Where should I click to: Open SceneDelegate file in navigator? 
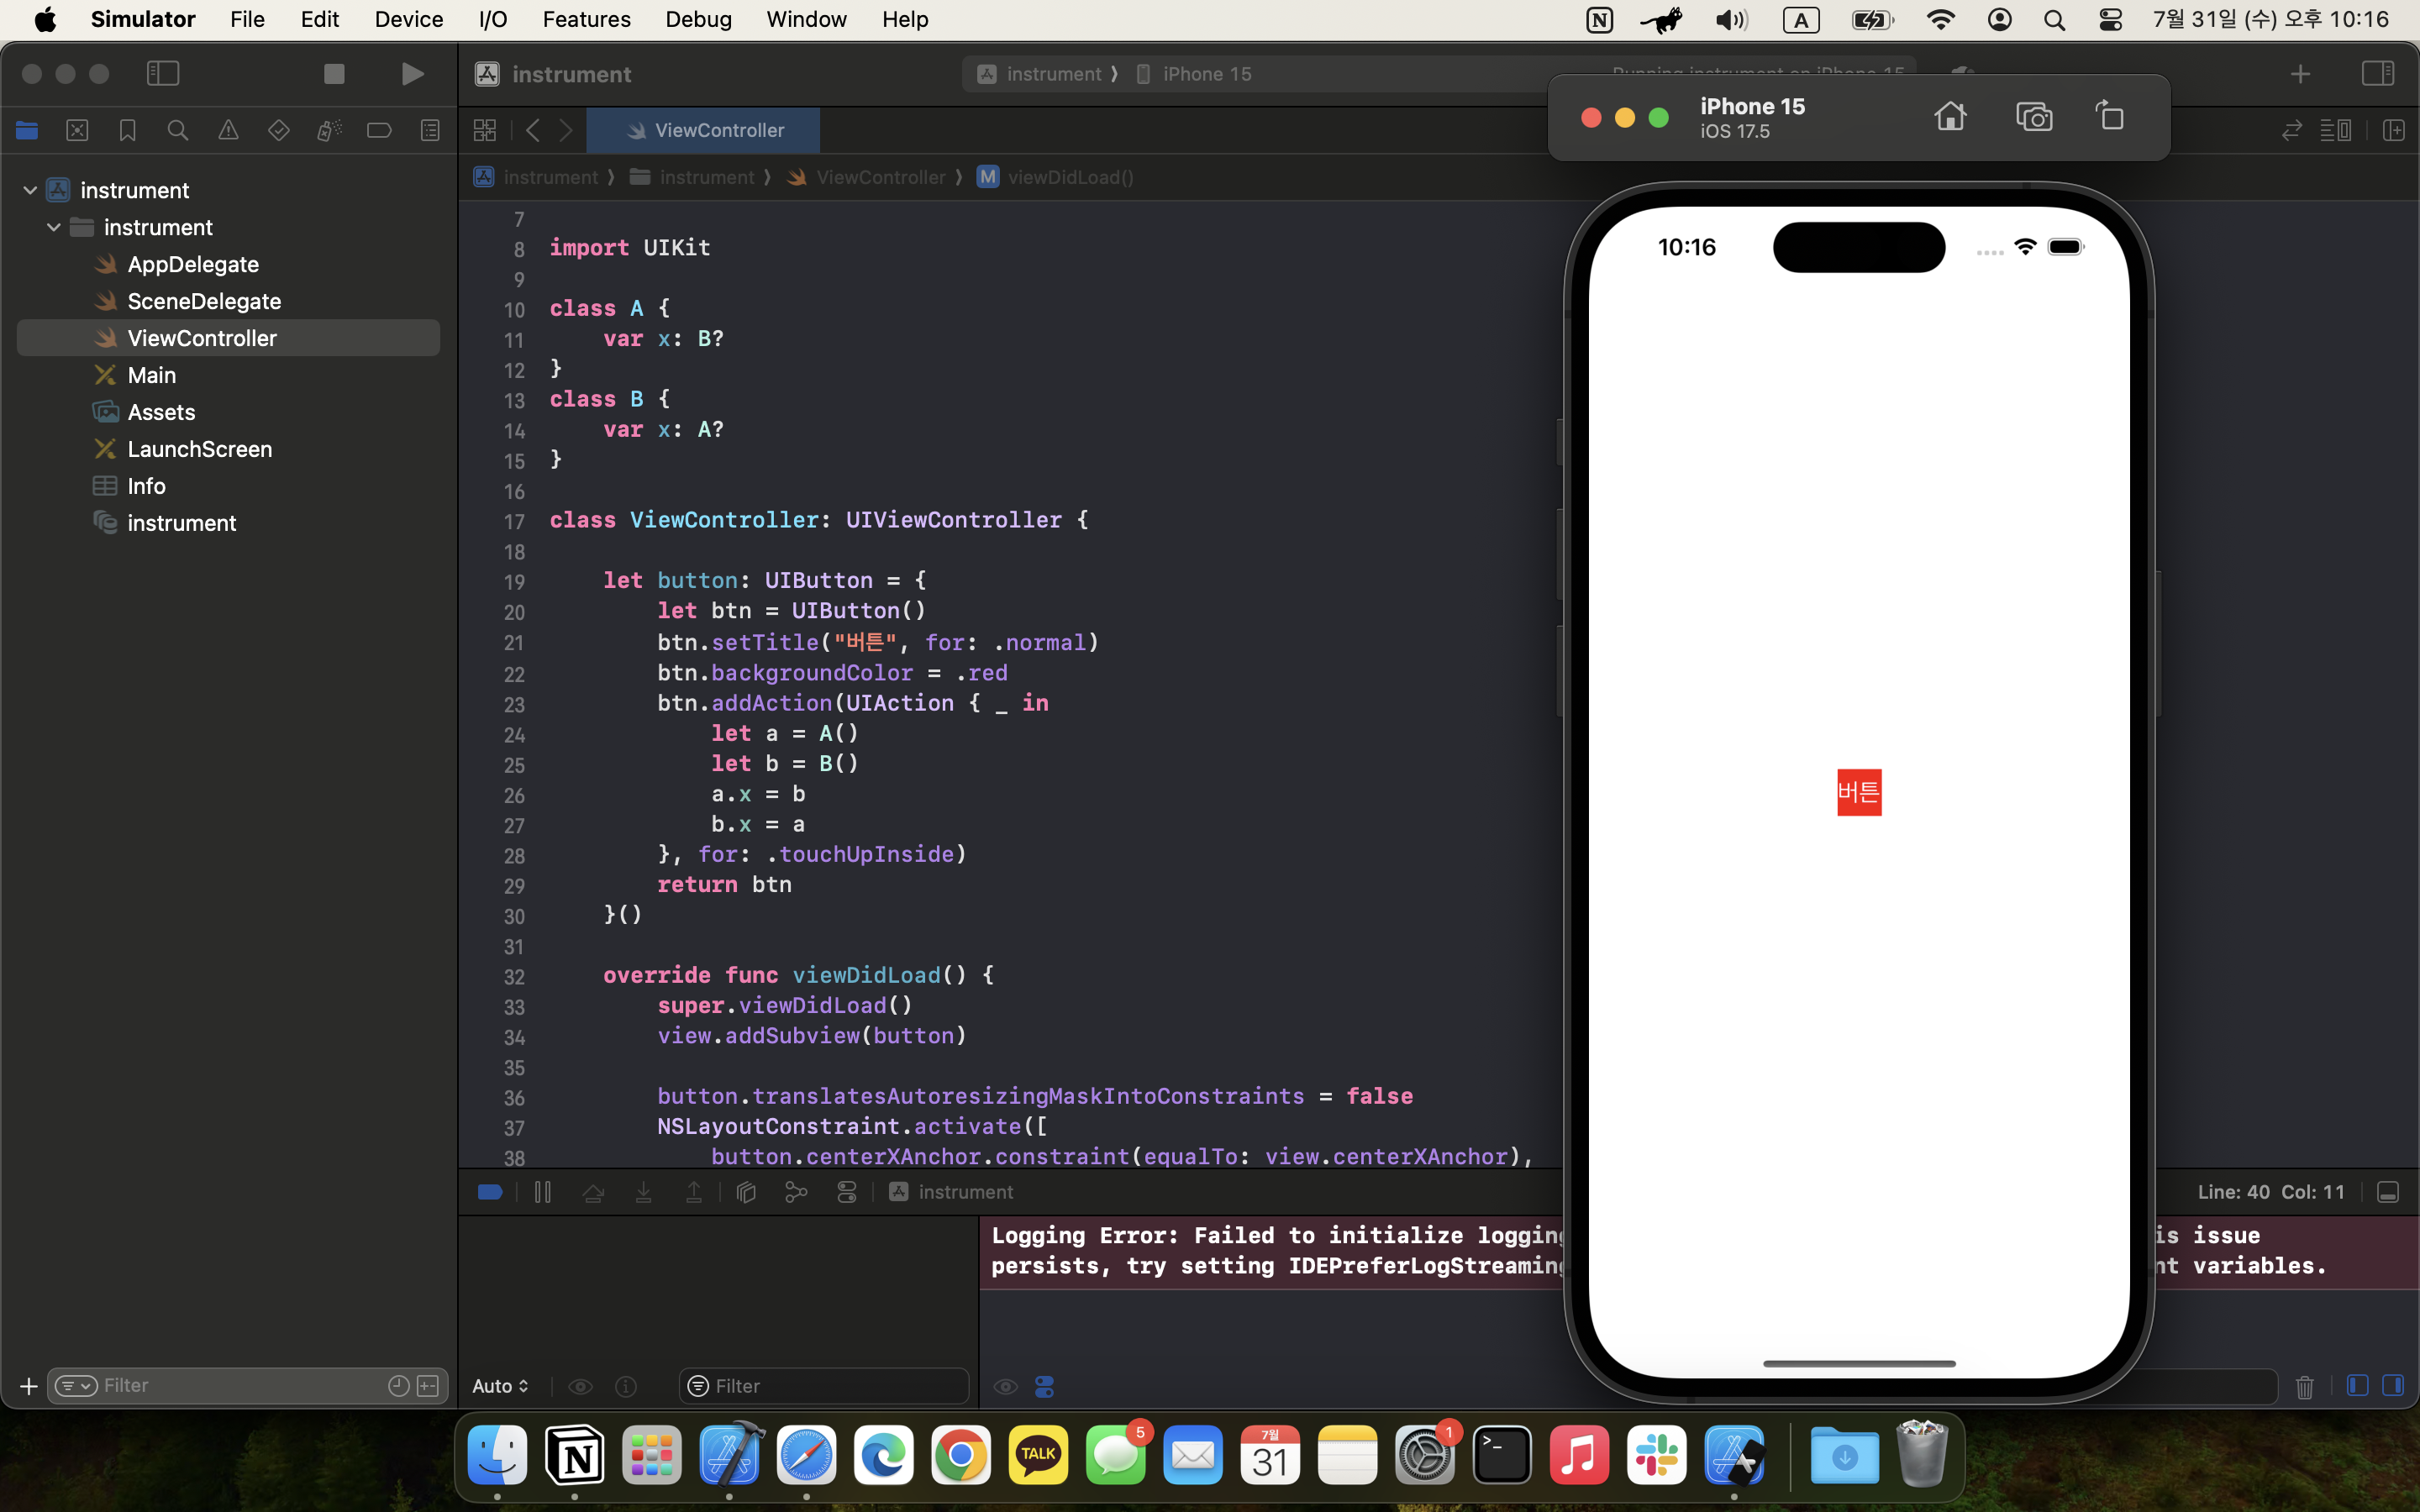tap(204, 301)
